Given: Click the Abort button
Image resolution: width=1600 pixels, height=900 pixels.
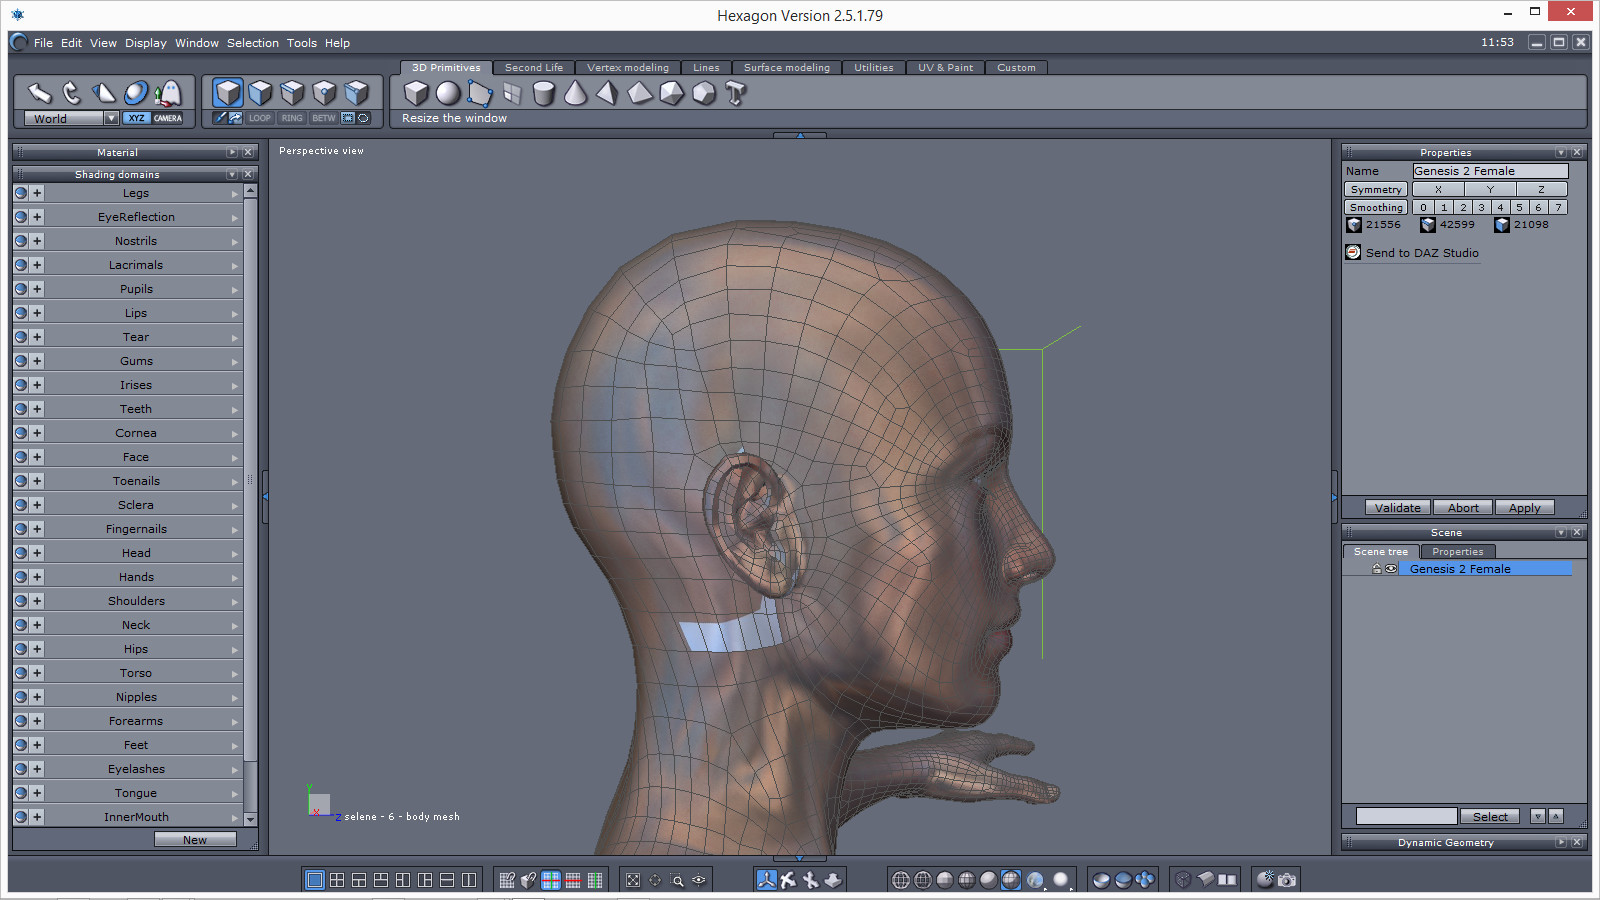Looking at the screenshot, I should (x=1463, y=508).
